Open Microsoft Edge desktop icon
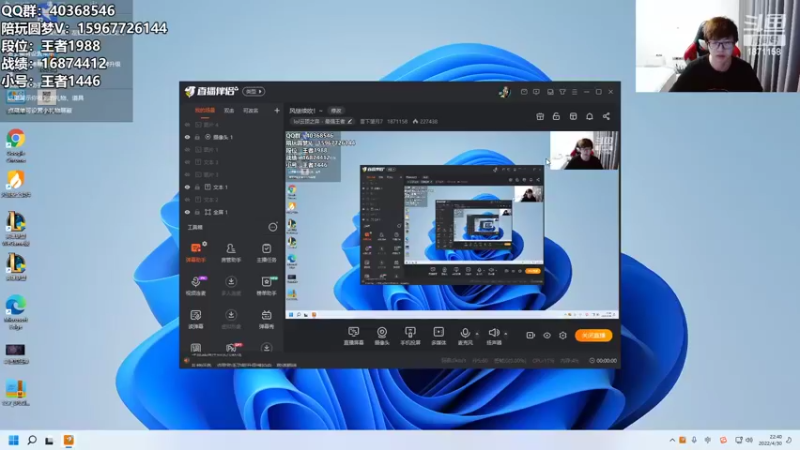 (16, 312)
